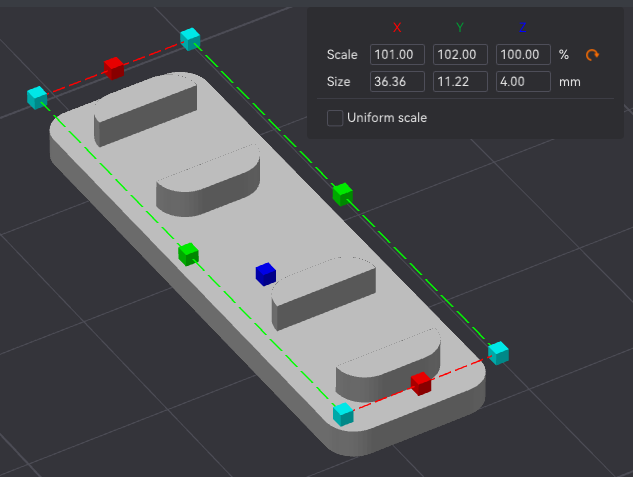Screen dimensions: 633x477
Task: Select the cyan corner handle at the rightmost corner
Action: (x=498, y=352)
